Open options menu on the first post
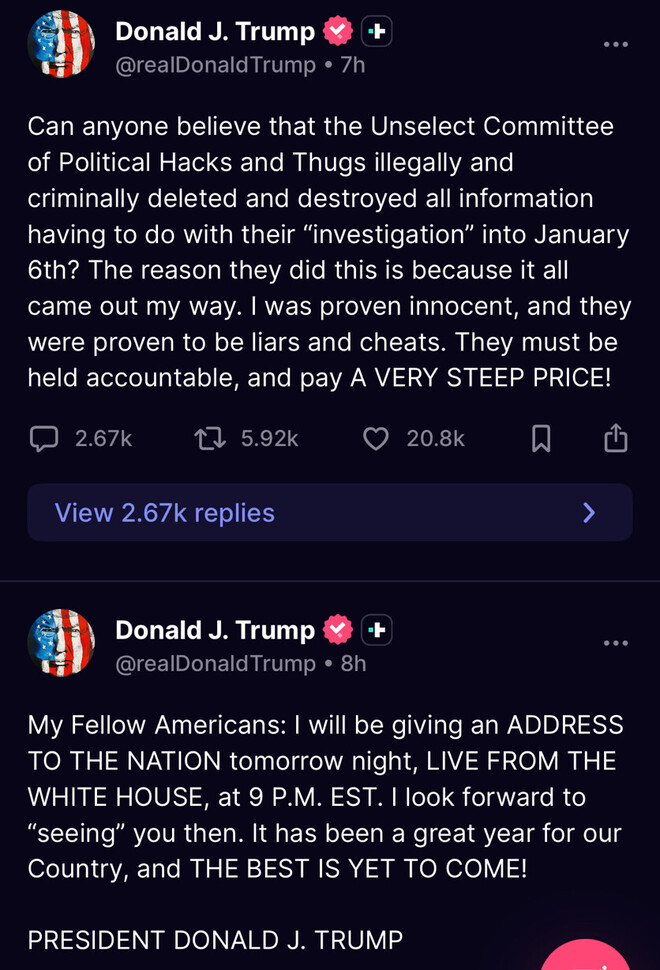Image resolution: width=660 pixels, height=970 pixels. pos(616,44)
